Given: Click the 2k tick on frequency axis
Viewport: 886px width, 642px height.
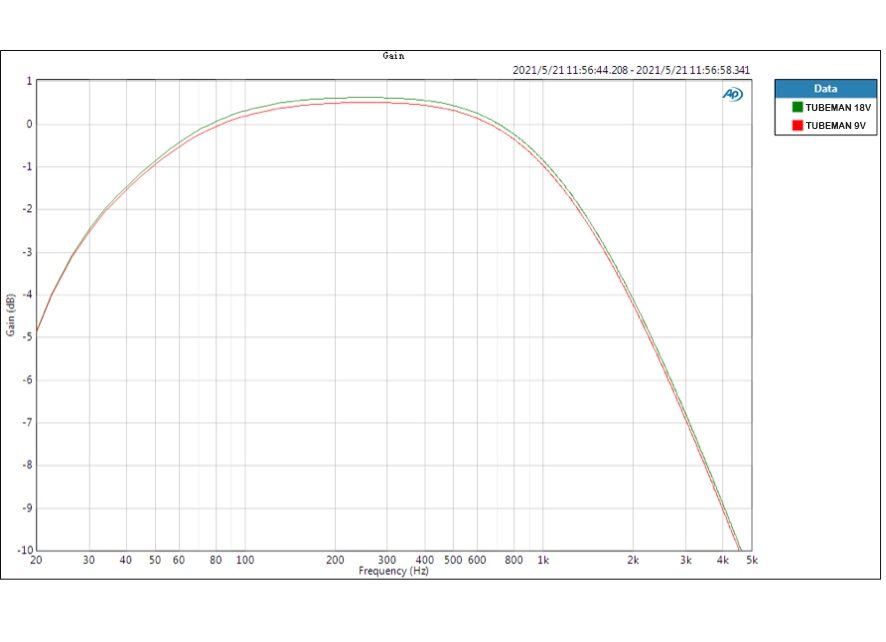Looking at the screenshot, I should (633, 560).
